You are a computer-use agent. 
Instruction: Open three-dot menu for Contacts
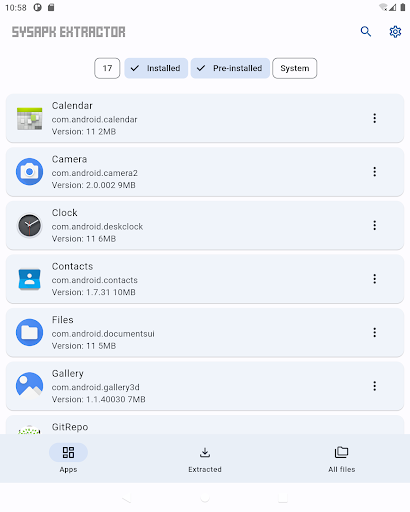375,279
